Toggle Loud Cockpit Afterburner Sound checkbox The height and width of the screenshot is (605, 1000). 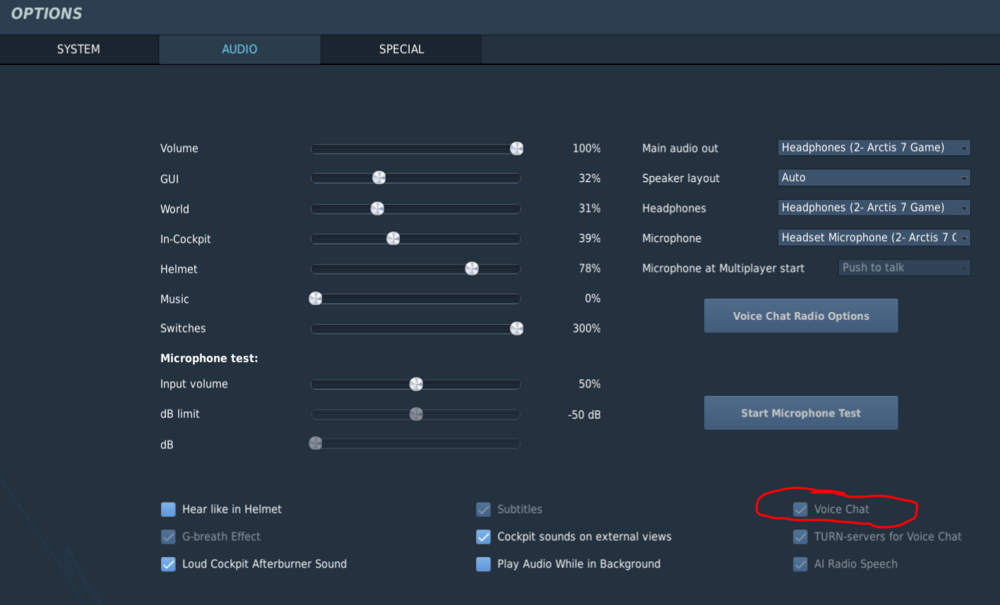pos(168,564)
